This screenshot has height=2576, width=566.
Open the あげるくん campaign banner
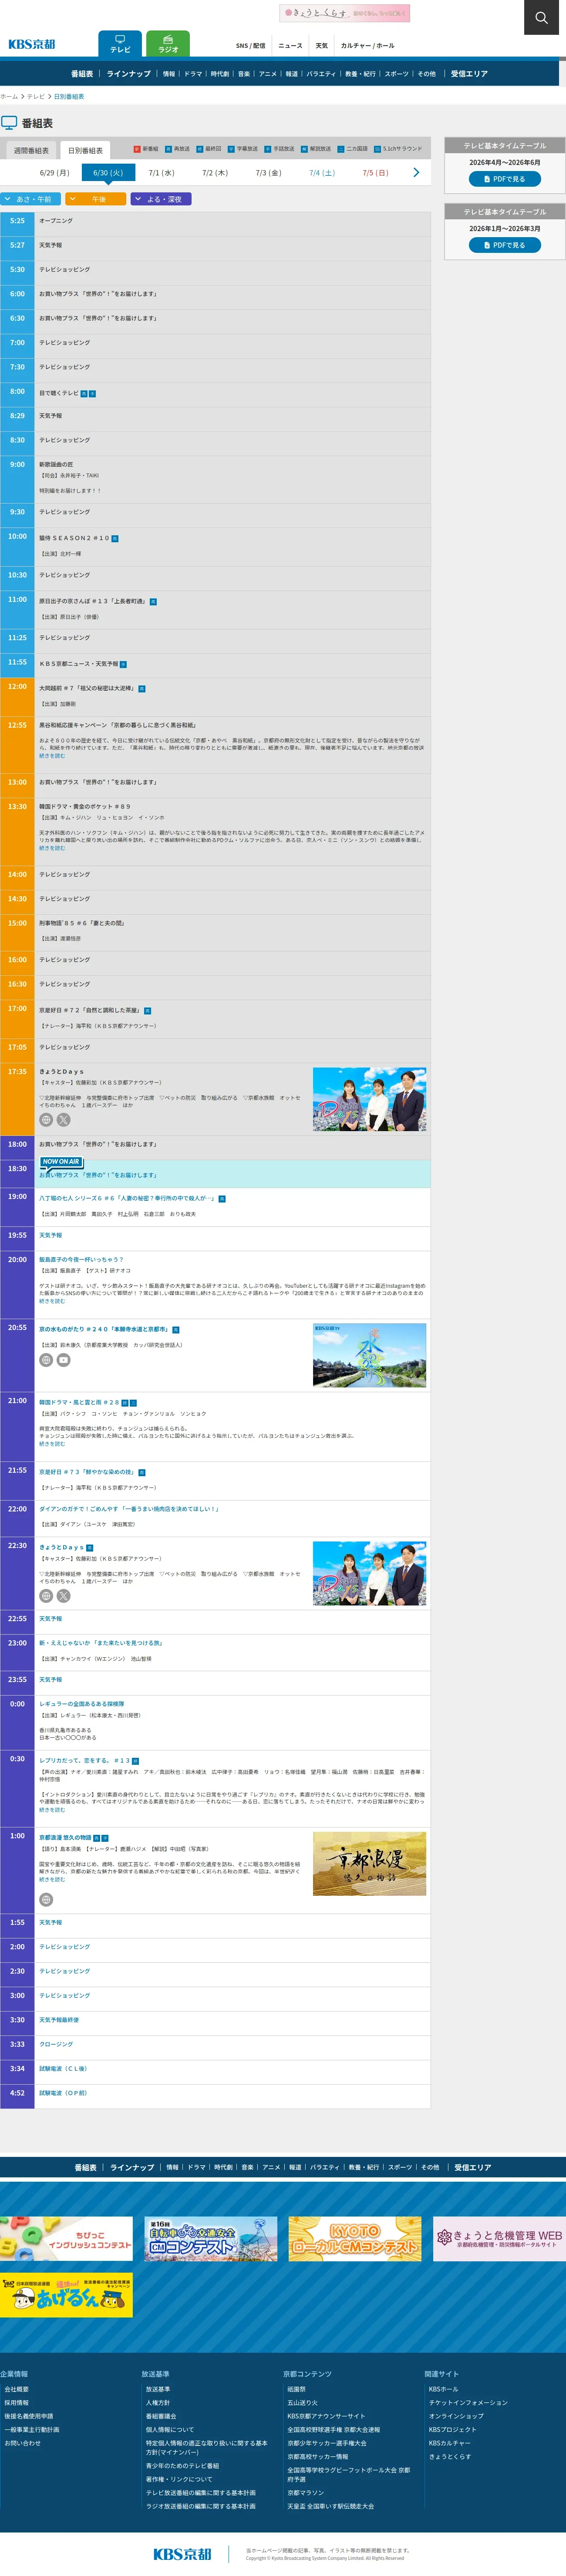(66, 2295)
